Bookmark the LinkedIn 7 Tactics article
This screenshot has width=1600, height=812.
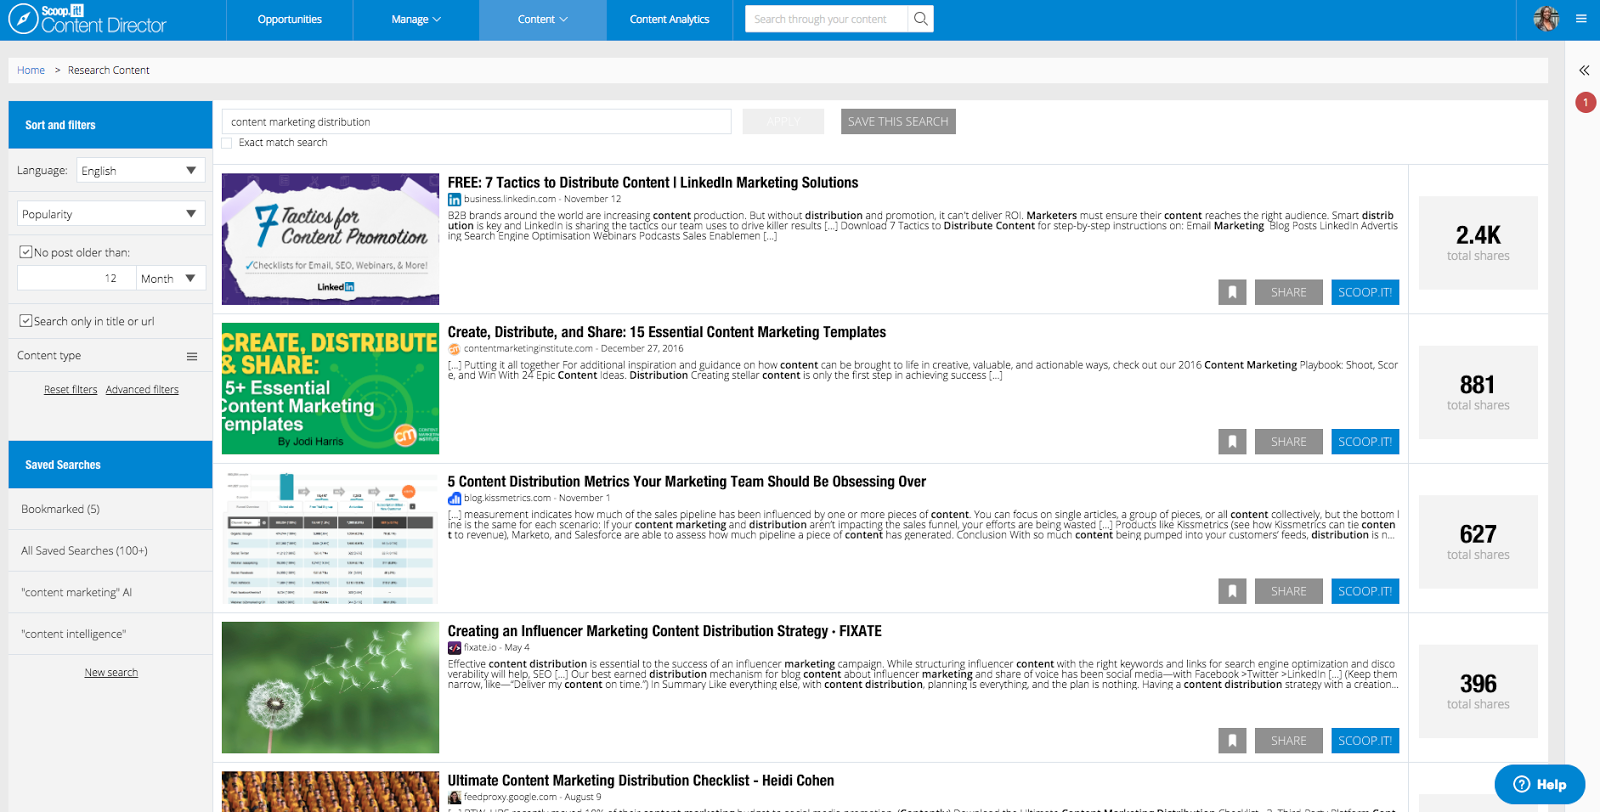[x=1232, y=292]
